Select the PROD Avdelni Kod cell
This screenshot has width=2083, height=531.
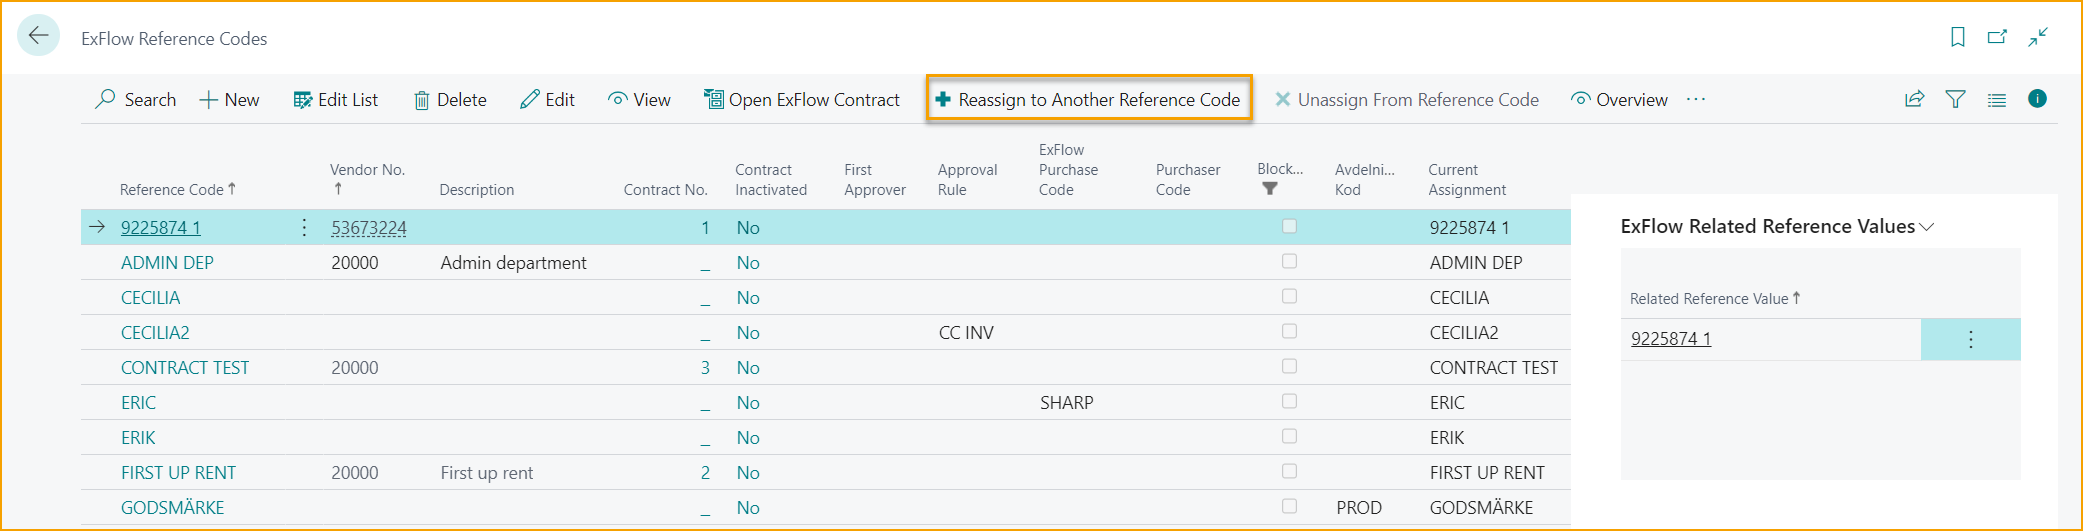point(1359,507)
